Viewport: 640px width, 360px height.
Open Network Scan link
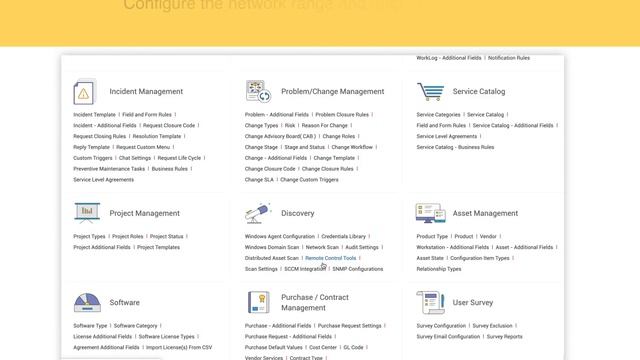(x=322, y=247)
